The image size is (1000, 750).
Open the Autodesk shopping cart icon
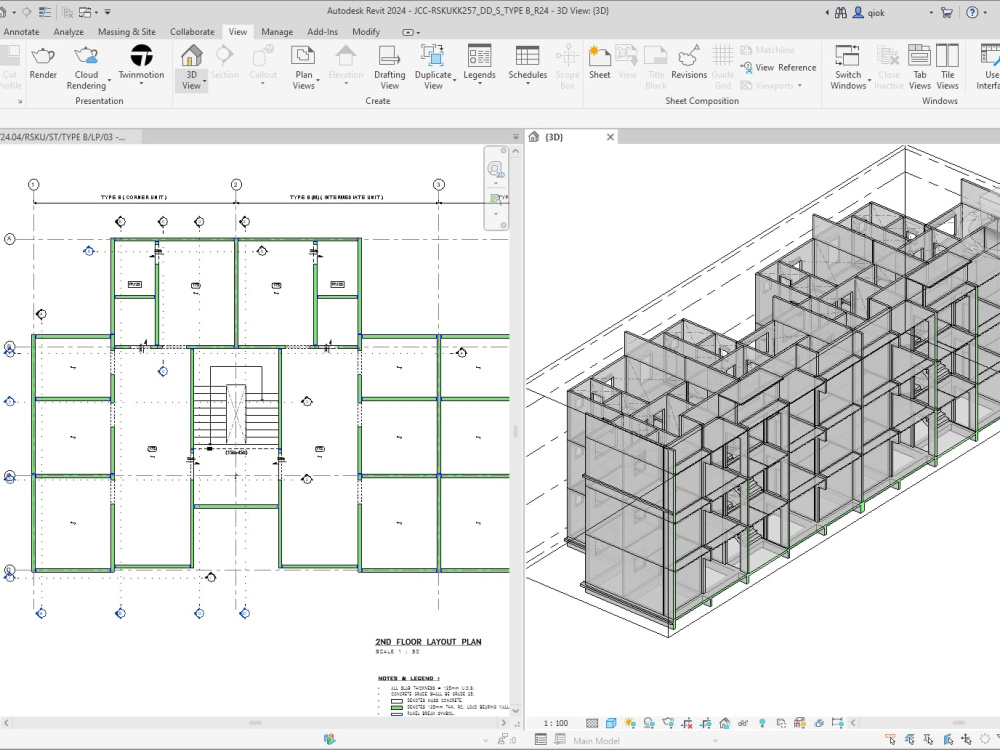click(x=947, y=12)
